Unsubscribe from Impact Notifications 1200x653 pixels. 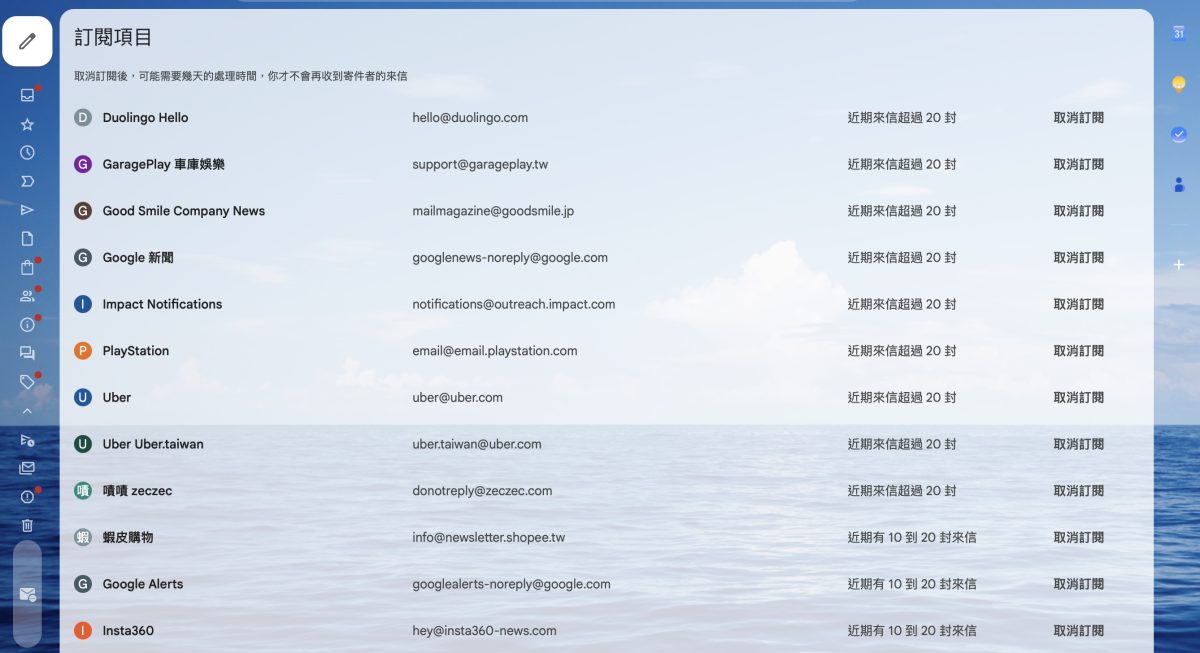[x=1078, y=304]
